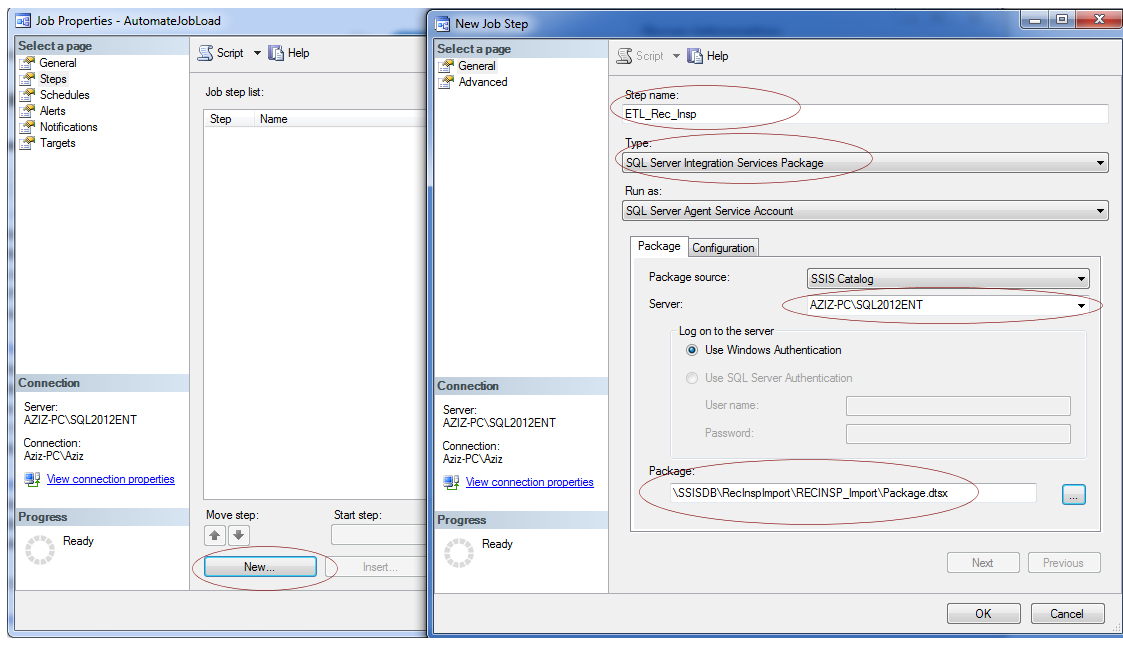Image resolution: width=1123 pixels, height=646 pixels.
Task: Open the Run as dropdown
Action: 1100,210
